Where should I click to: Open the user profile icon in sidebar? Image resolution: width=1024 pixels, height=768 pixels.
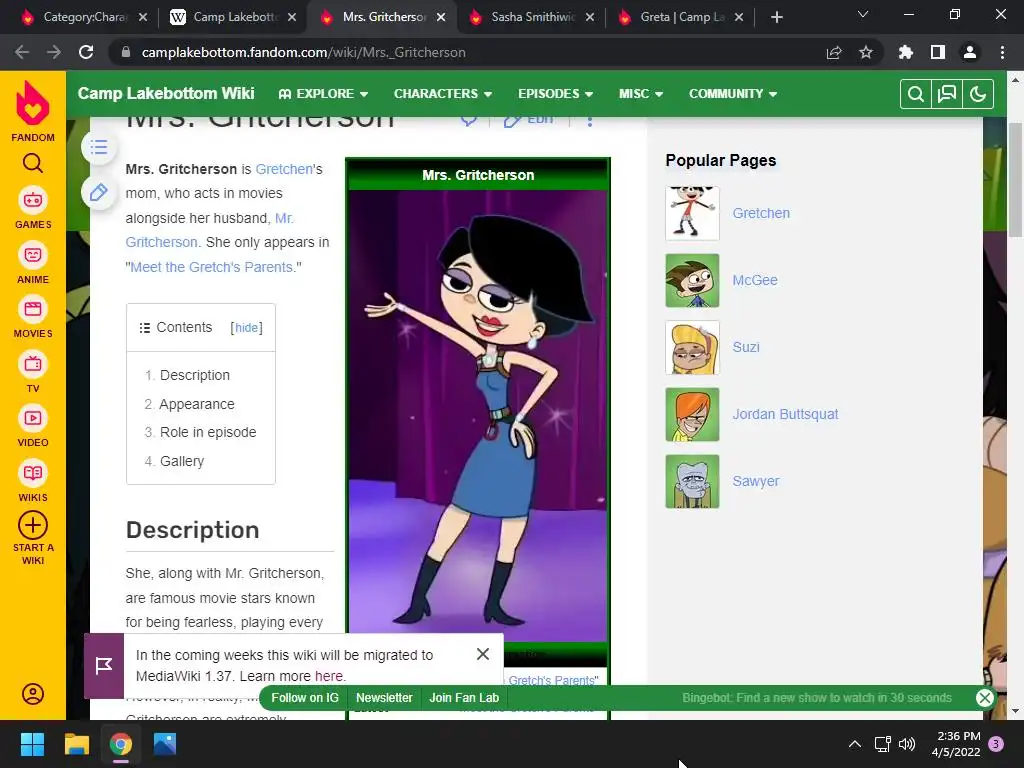click(33, 694)
